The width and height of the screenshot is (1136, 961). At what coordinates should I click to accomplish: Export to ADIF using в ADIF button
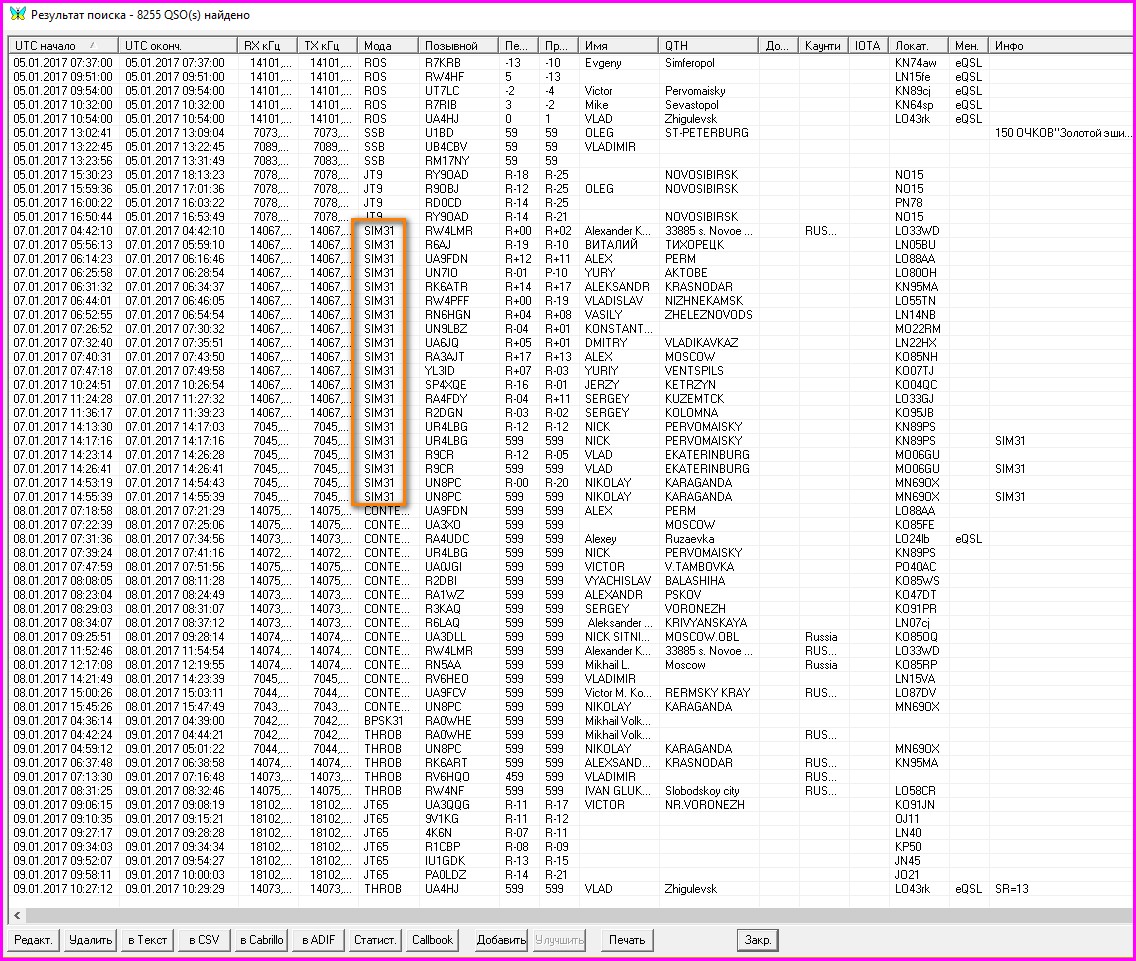click(x=319, y=940)
